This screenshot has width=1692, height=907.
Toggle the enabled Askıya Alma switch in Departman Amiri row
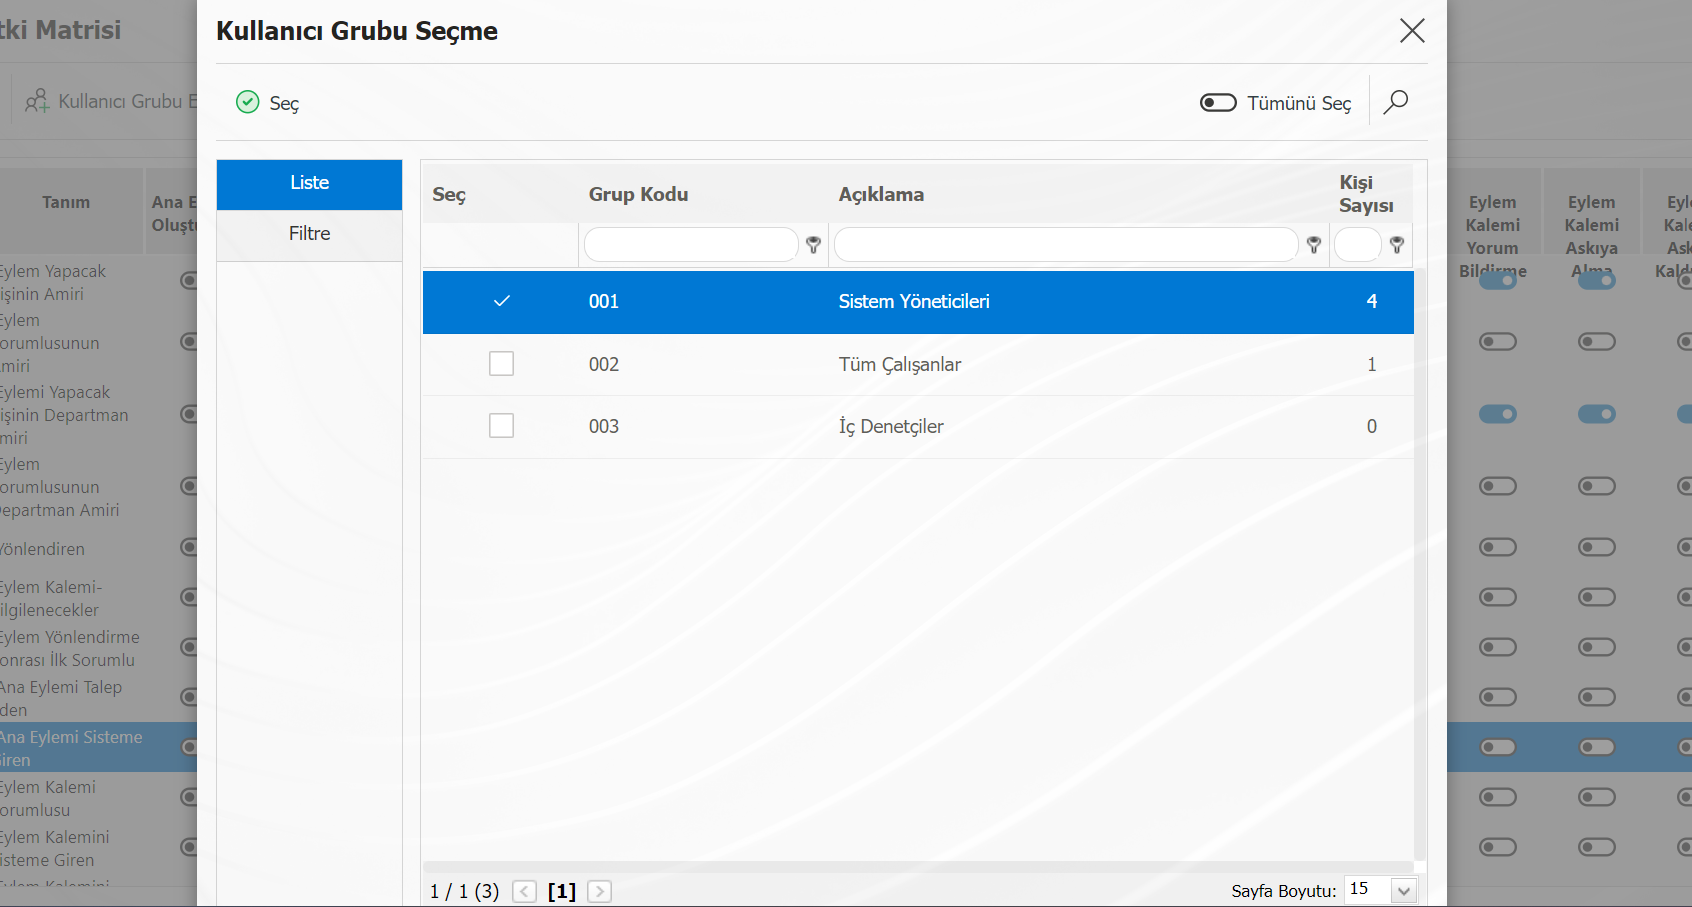(x=1597, y=414)
